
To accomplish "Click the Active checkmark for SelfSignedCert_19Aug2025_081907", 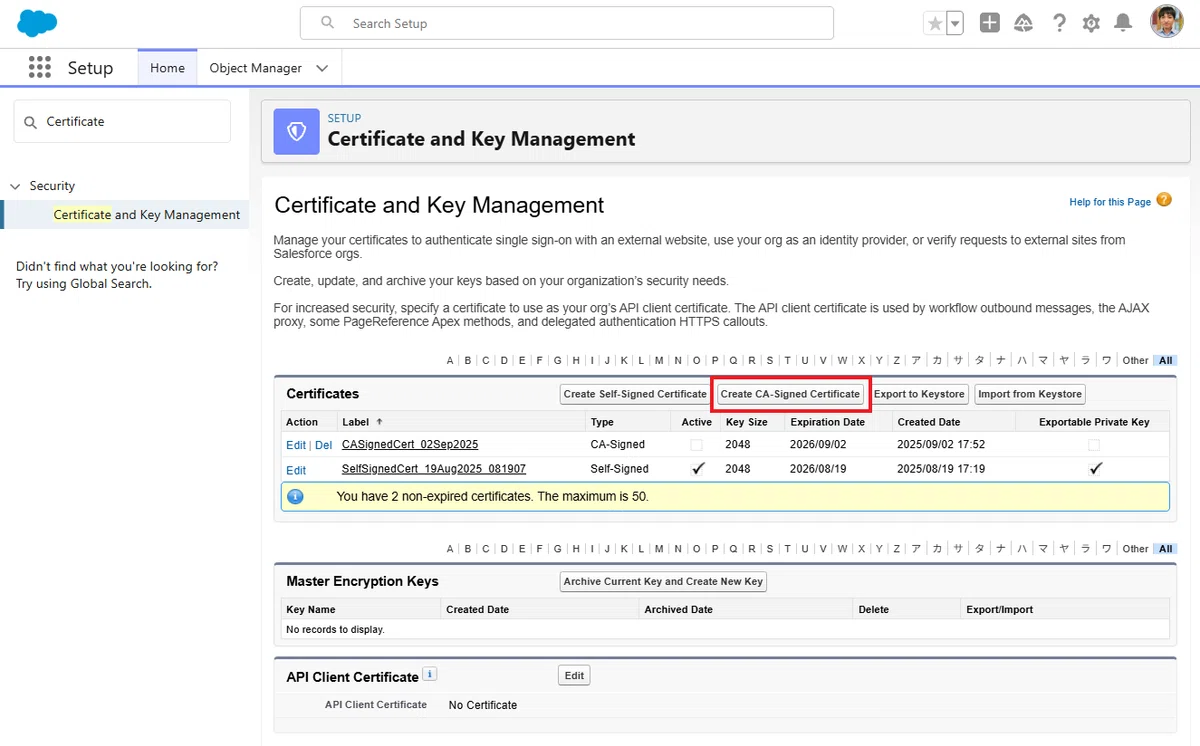I will pos(698,468).
